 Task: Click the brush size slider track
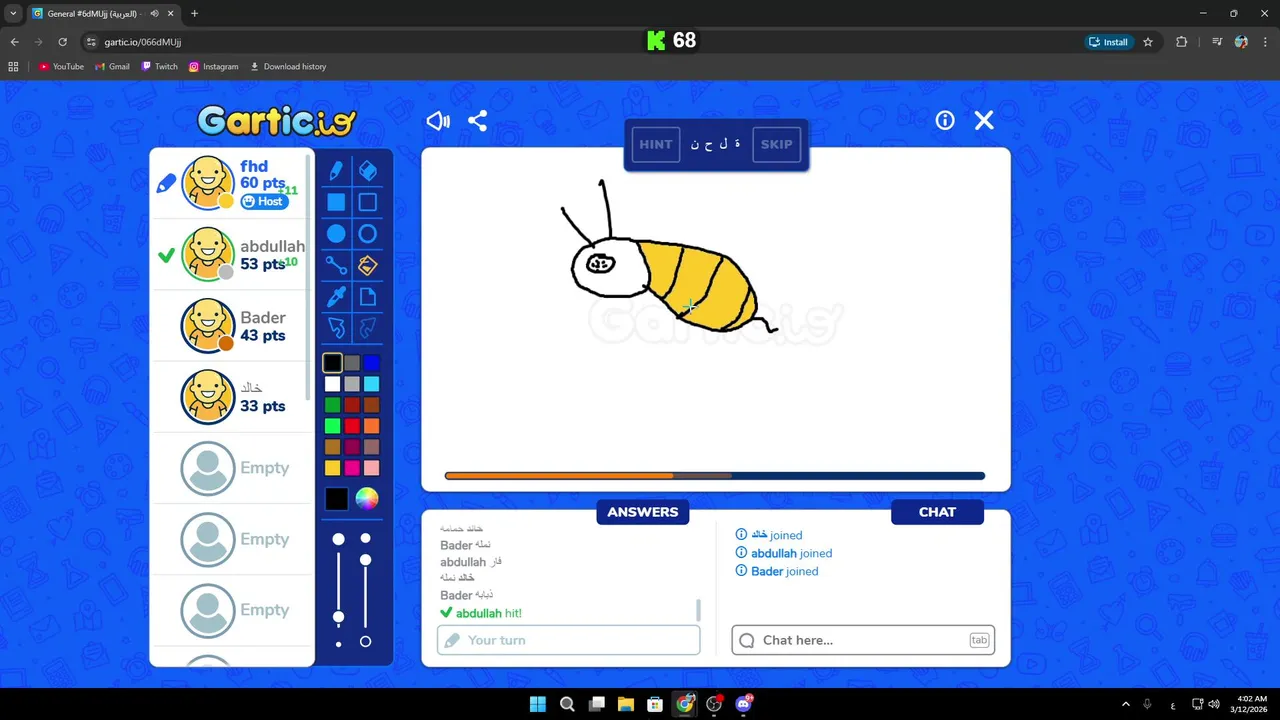[x=338, y=590]
